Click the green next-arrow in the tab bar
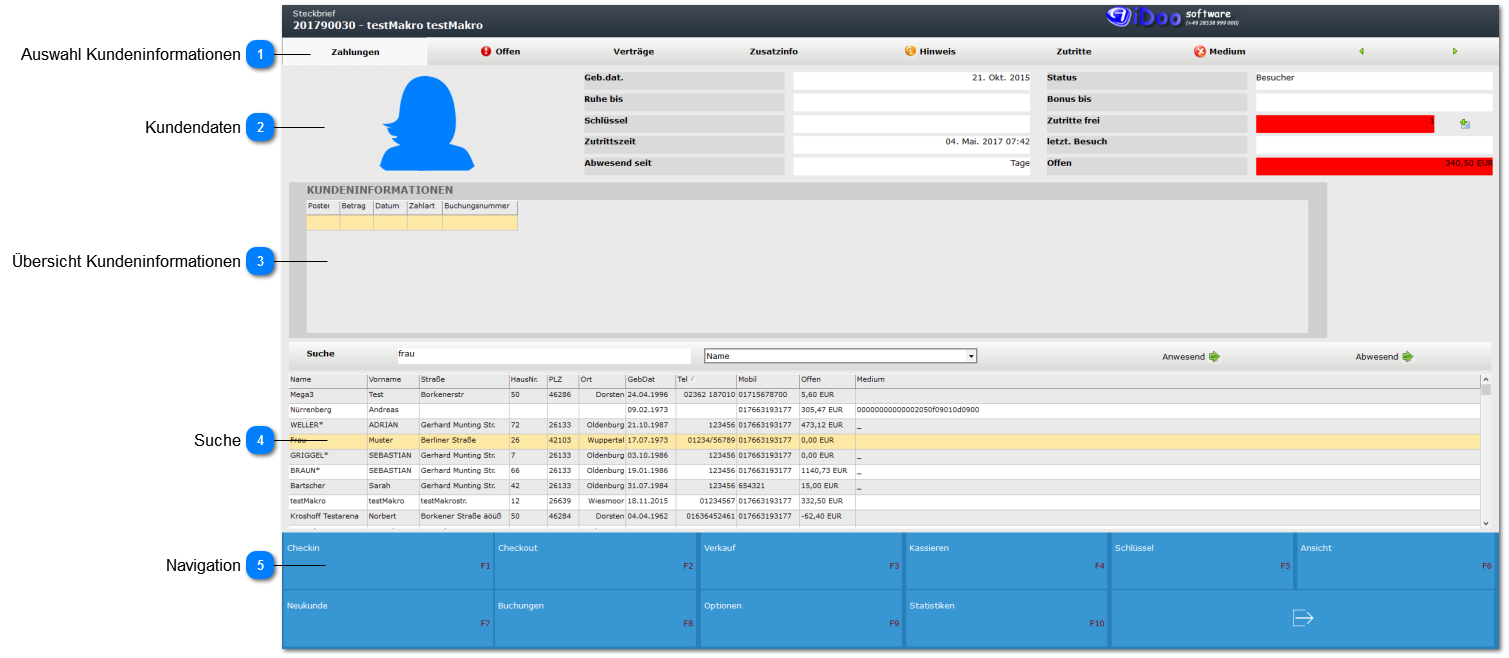 tap(1455, 52)
